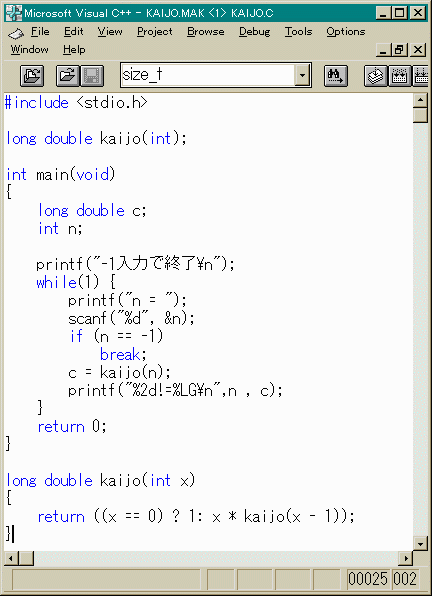Viewport: 432px width, 596px height.
Task: Click the Project Files toolbar icon
Action: [32, 75]
